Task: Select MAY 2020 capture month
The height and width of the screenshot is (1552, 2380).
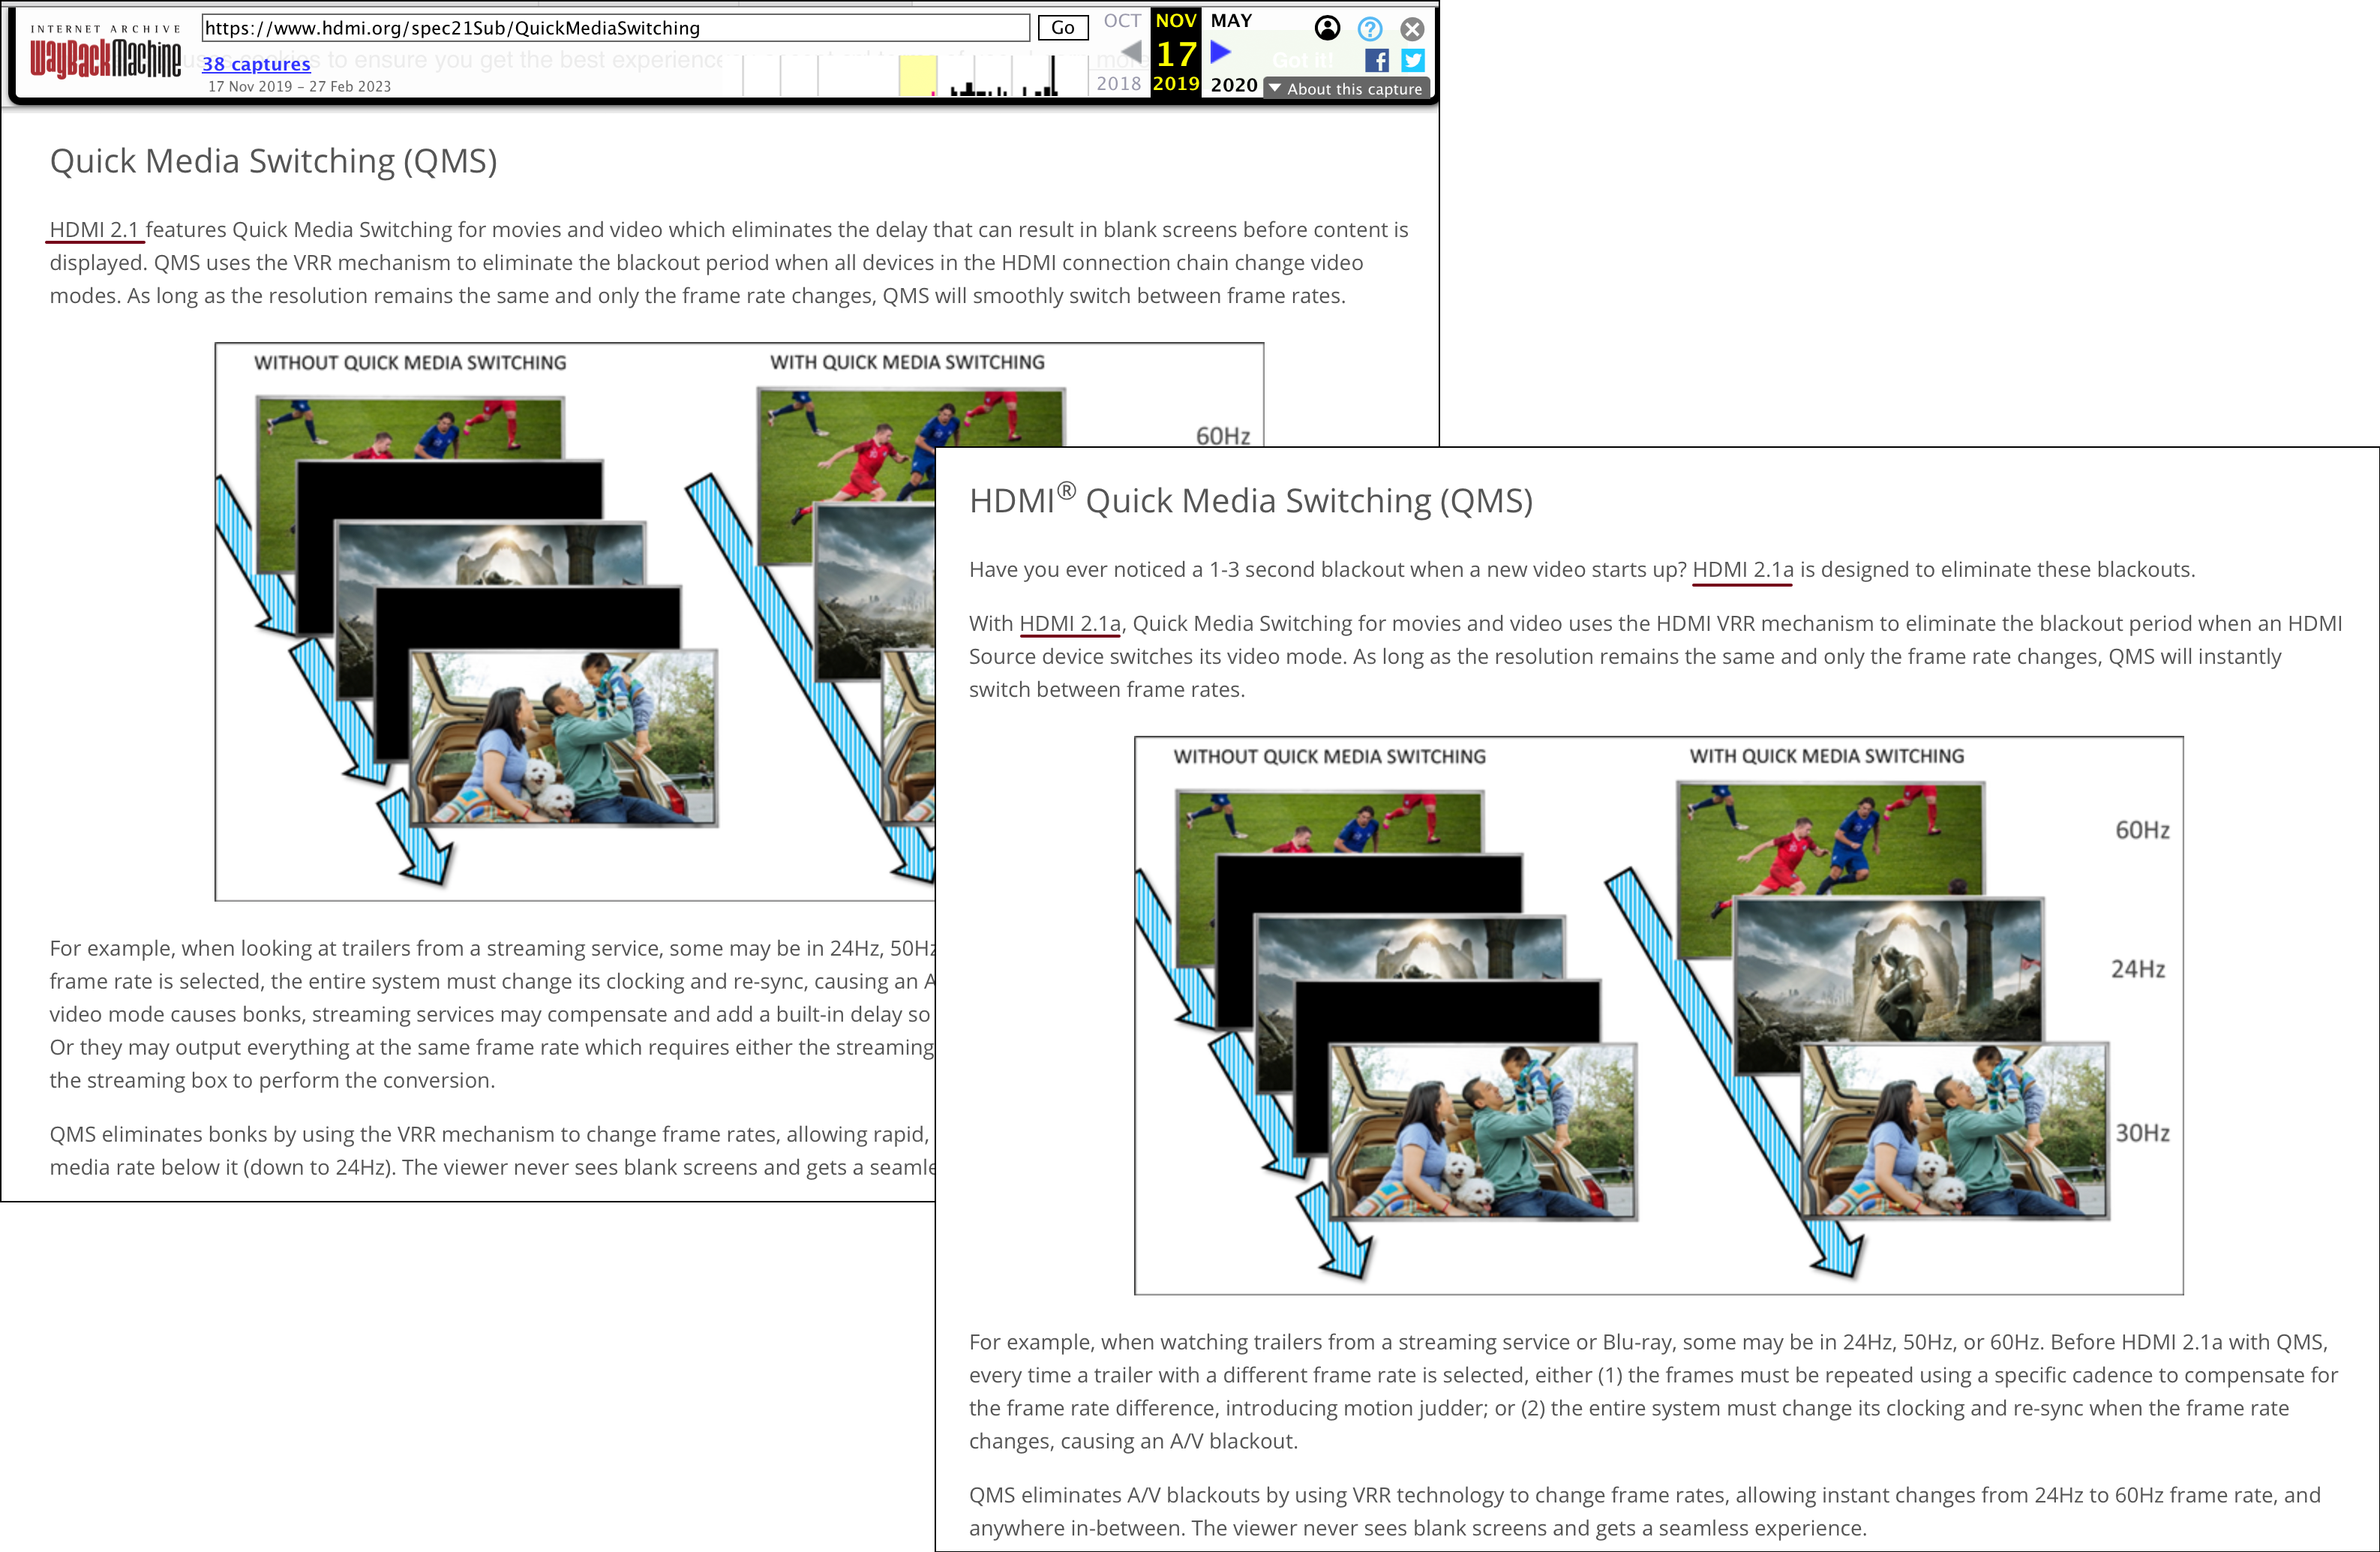Action: tap(1231, 20)
